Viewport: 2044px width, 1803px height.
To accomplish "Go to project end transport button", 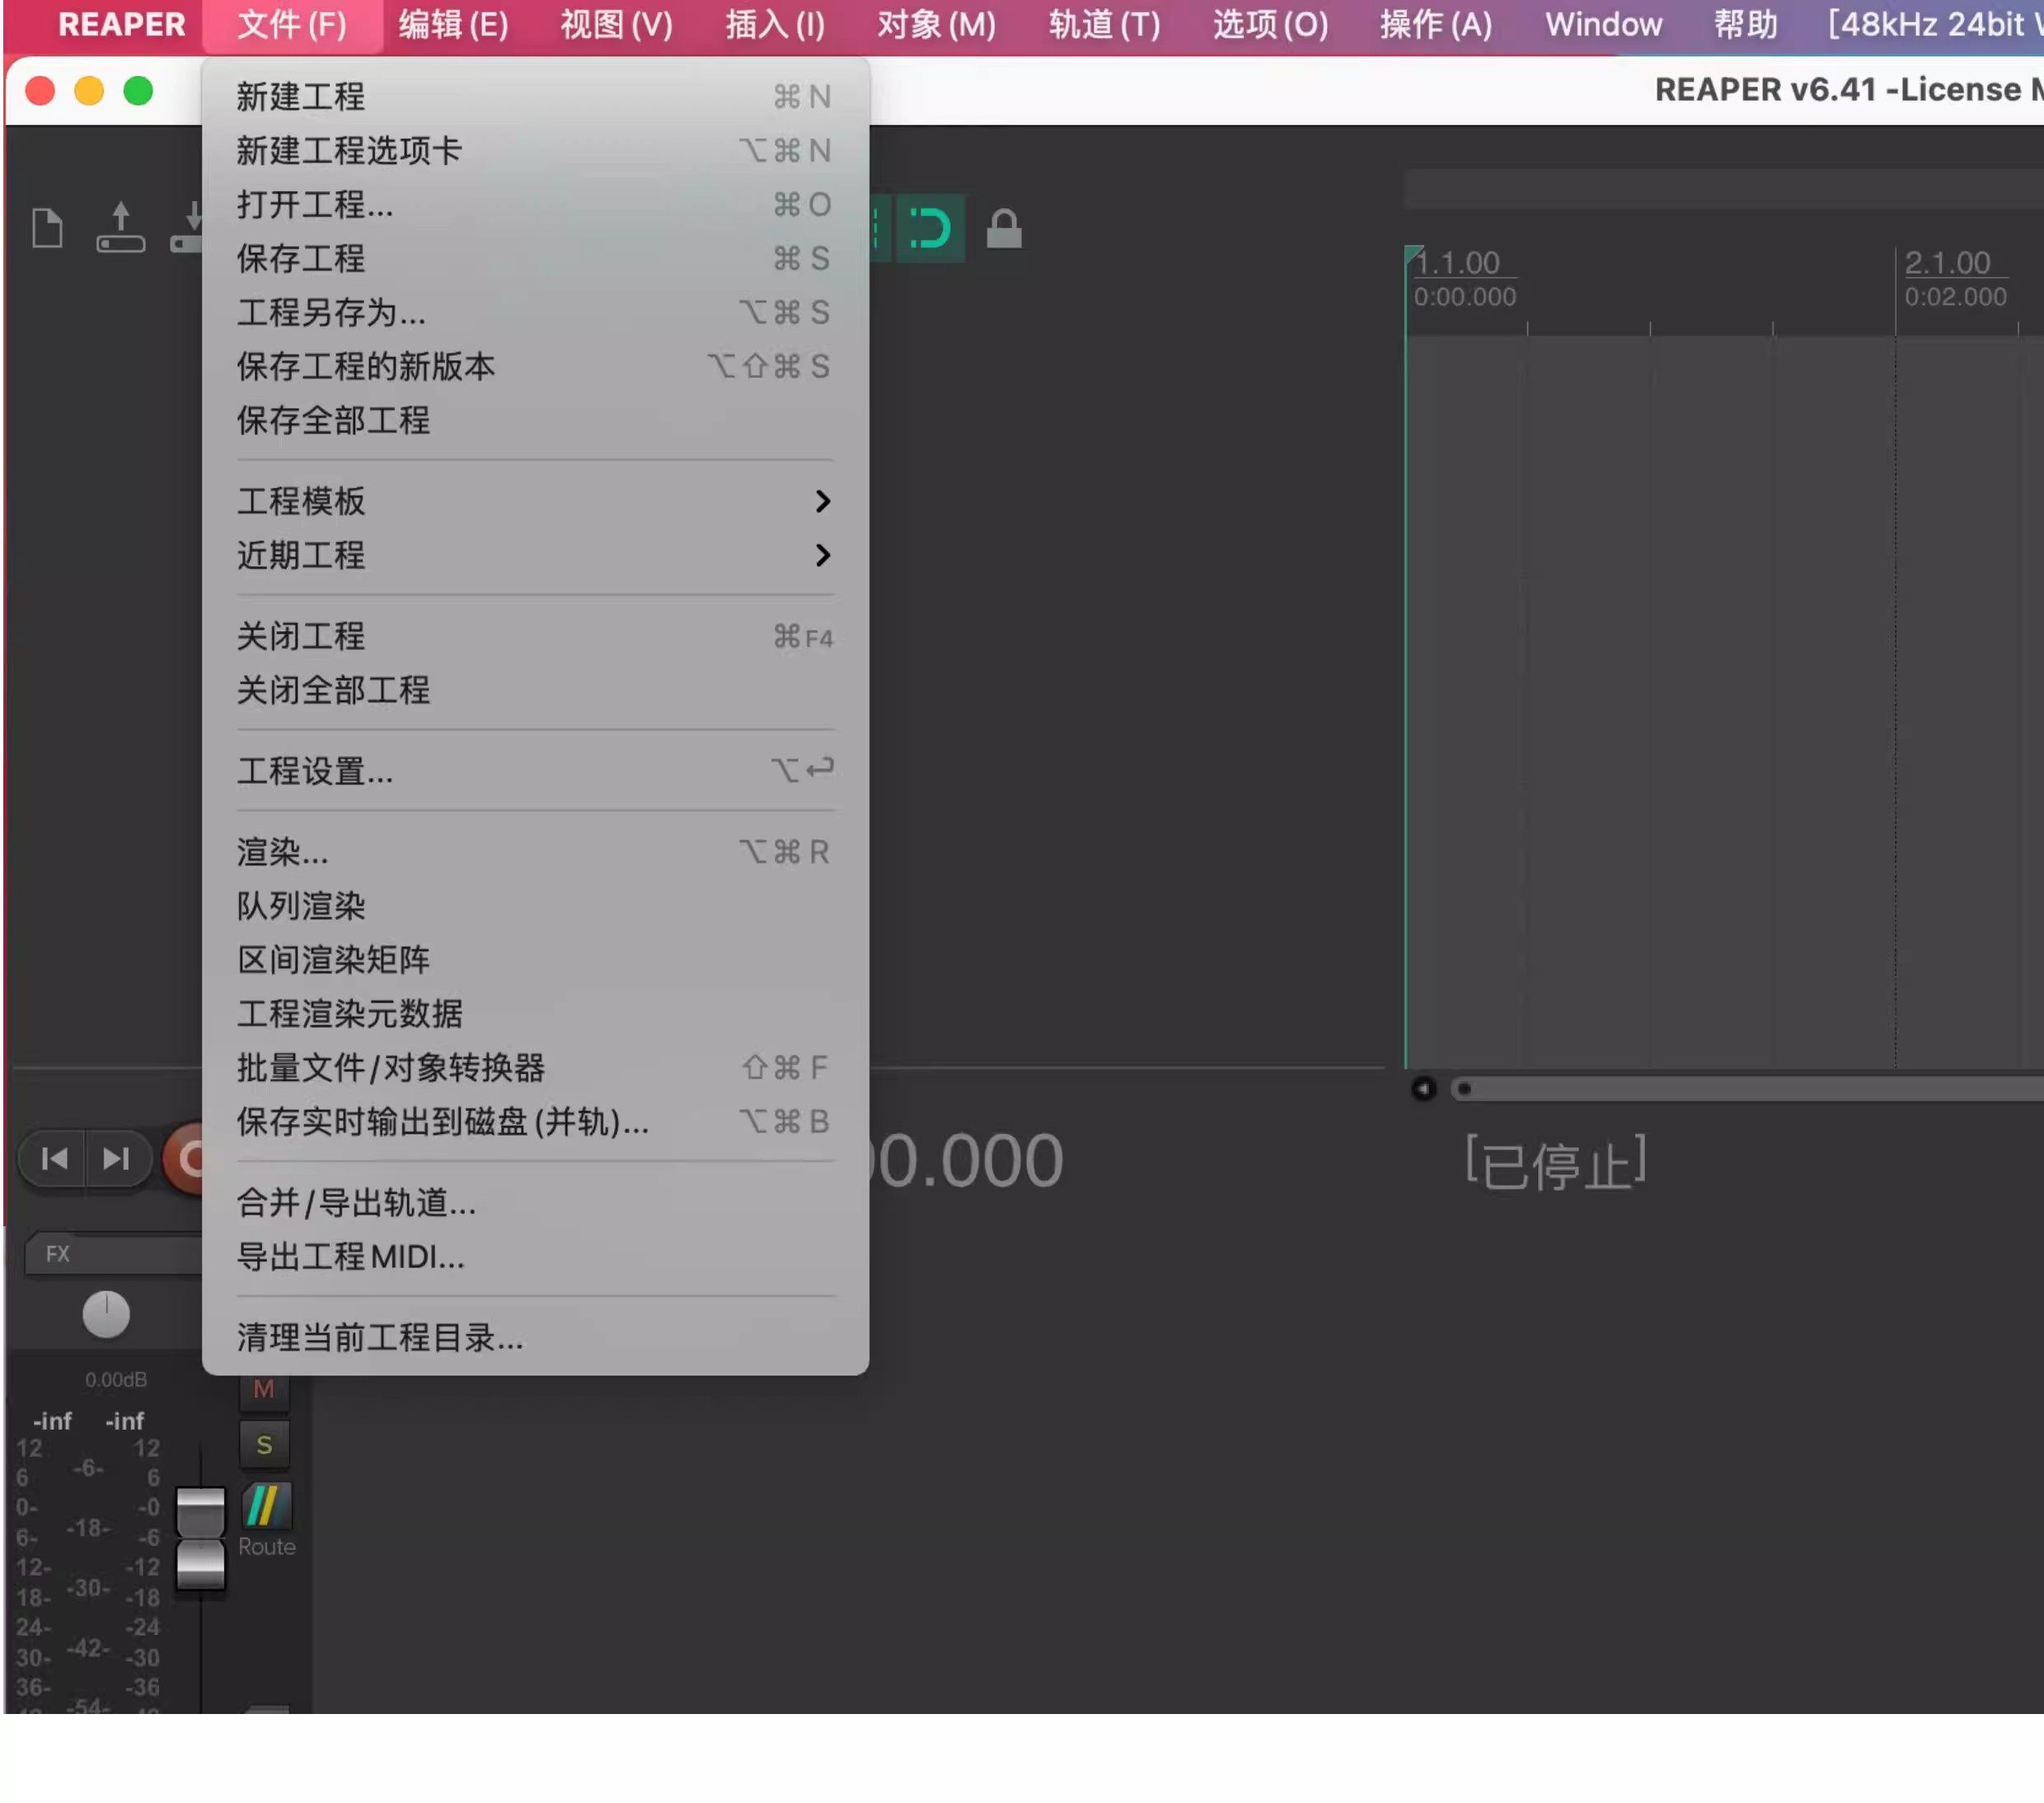I will click(116, 1159).
